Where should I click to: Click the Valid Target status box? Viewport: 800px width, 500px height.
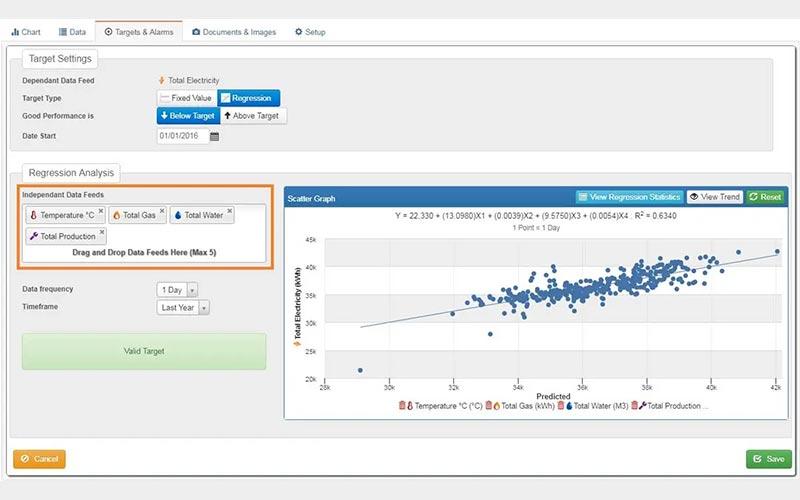coord(144,352)
